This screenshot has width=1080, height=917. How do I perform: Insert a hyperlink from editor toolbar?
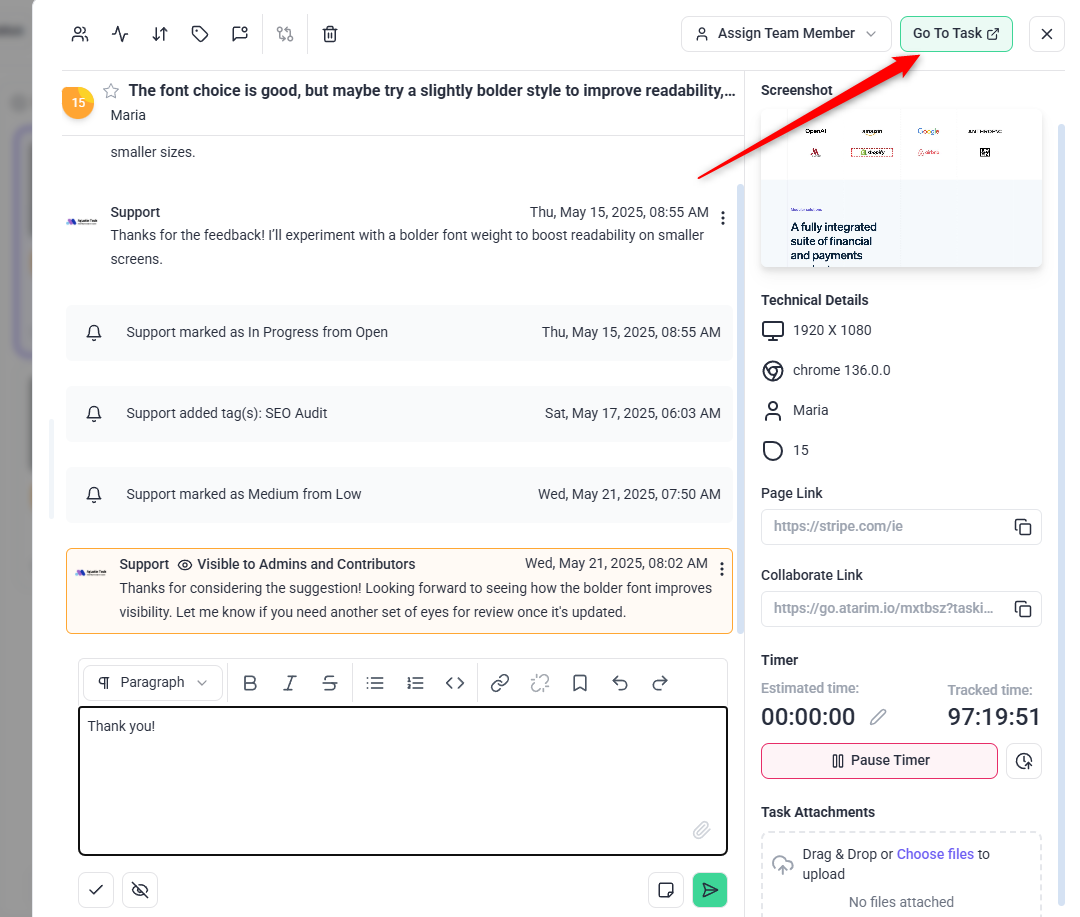pos(500,683)
